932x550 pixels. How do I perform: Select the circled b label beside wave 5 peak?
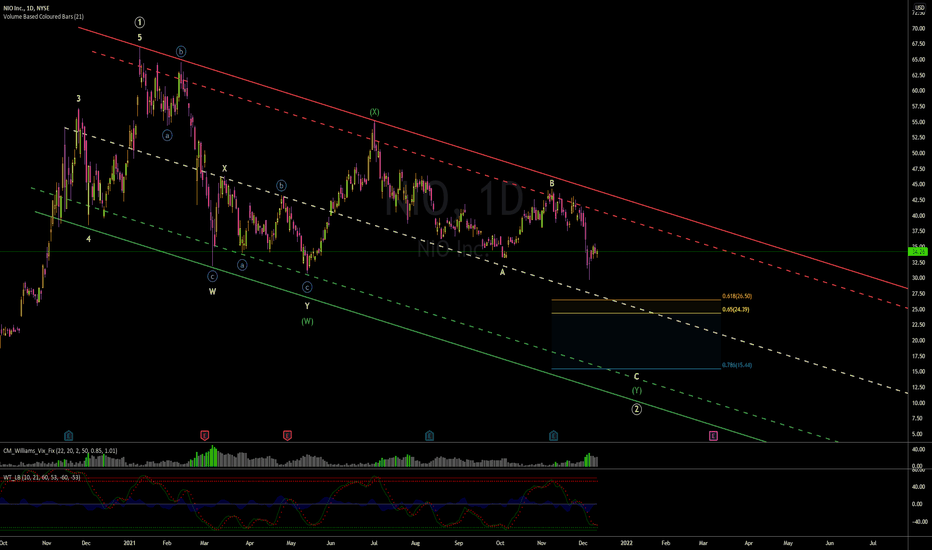181,52
